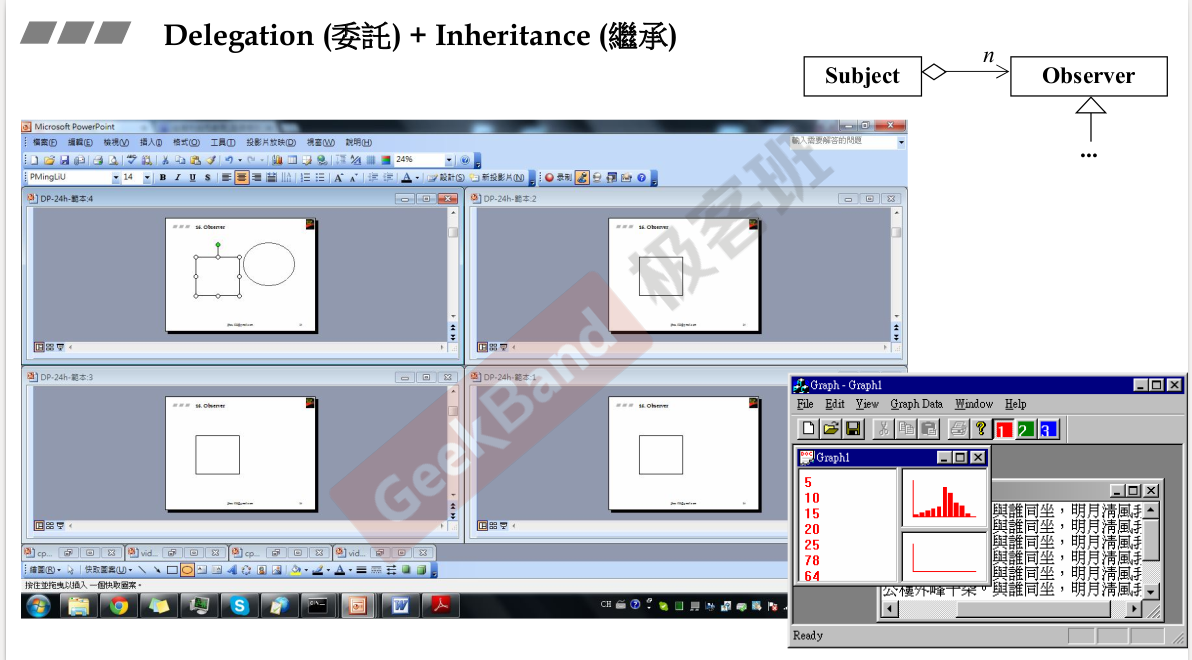
Task: Click the Insert Table icon in PowerPoint
Action: [293, 160]
